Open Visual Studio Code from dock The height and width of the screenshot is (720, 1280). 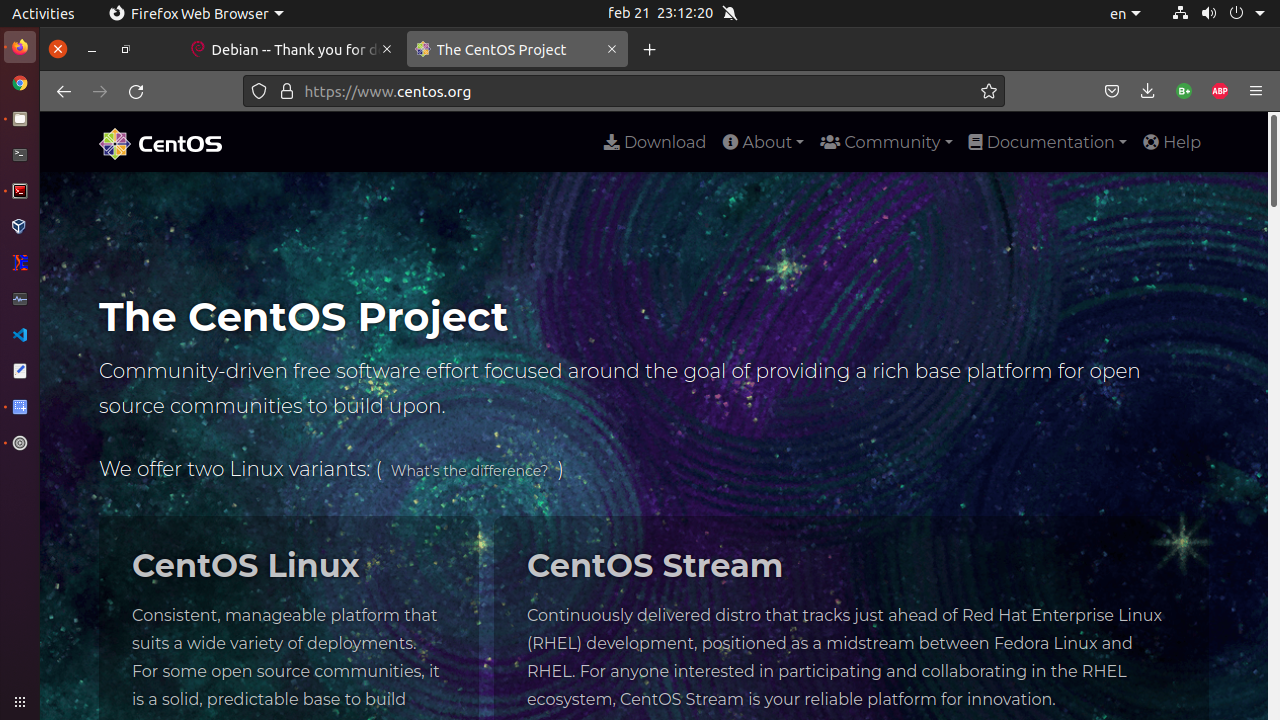[20, 335]
